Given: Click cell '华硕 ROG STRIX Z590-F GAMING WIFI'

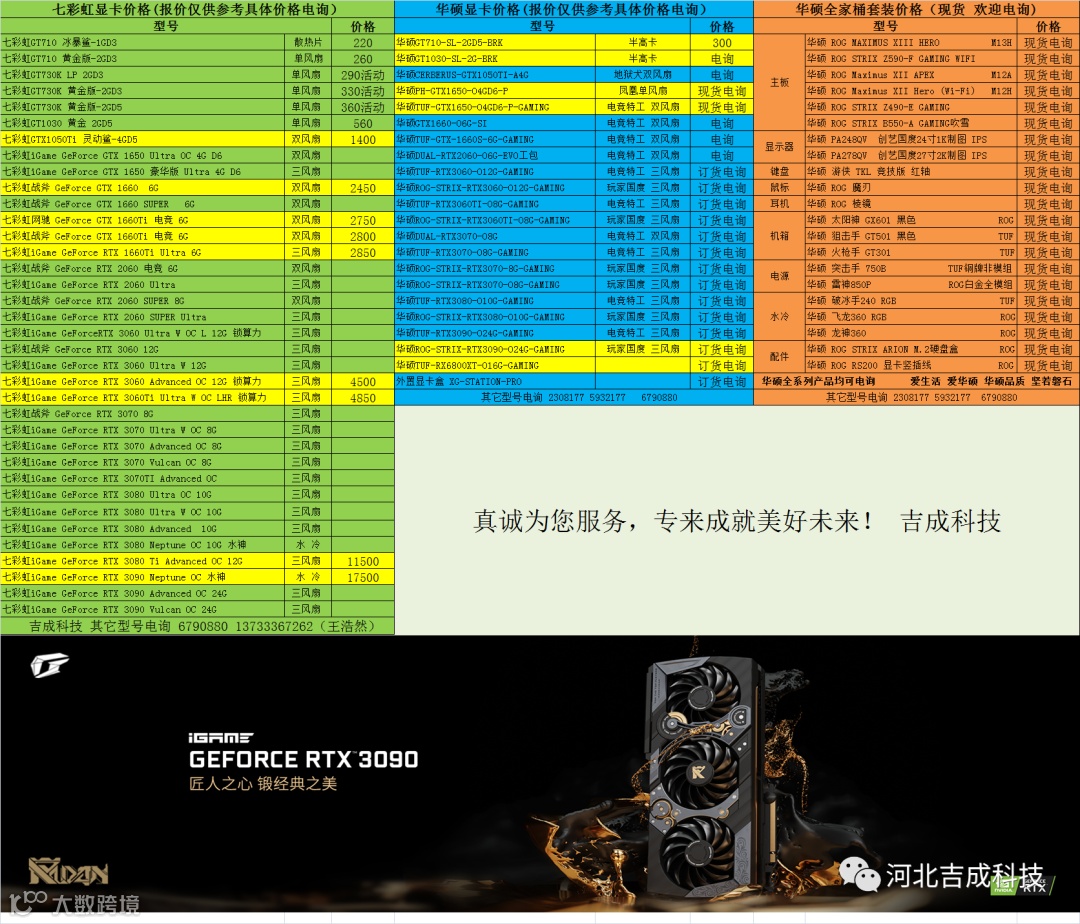Looking at the screenshot, I should coord(910,59).
